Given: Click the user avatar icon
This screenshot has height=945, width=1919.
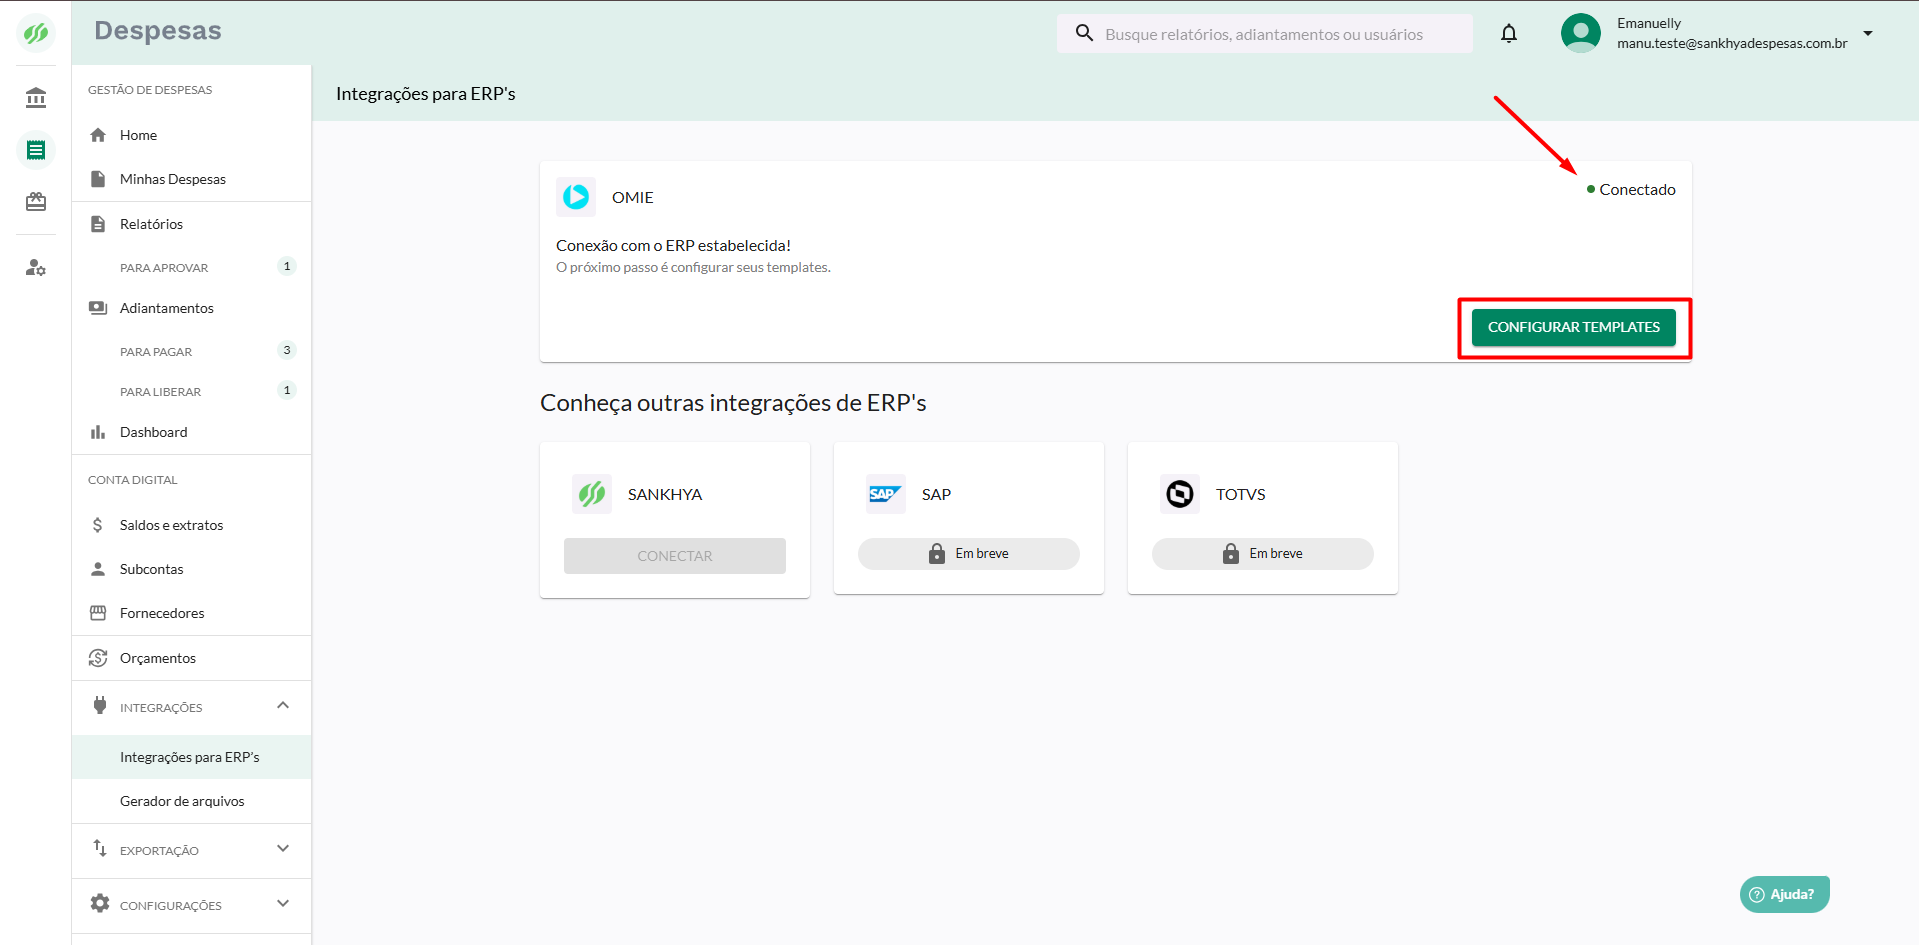Looking at the screenshot, I should pos(1581,33).
